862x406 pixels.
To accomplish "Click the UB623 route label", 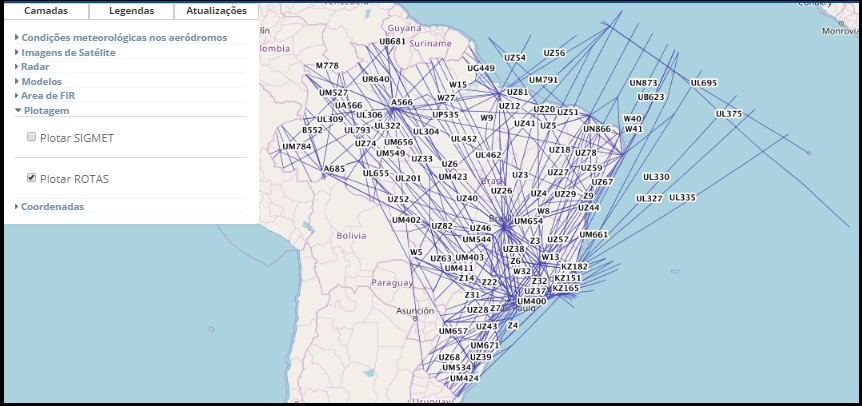I will pyautogui.click(x=651, y=97).
